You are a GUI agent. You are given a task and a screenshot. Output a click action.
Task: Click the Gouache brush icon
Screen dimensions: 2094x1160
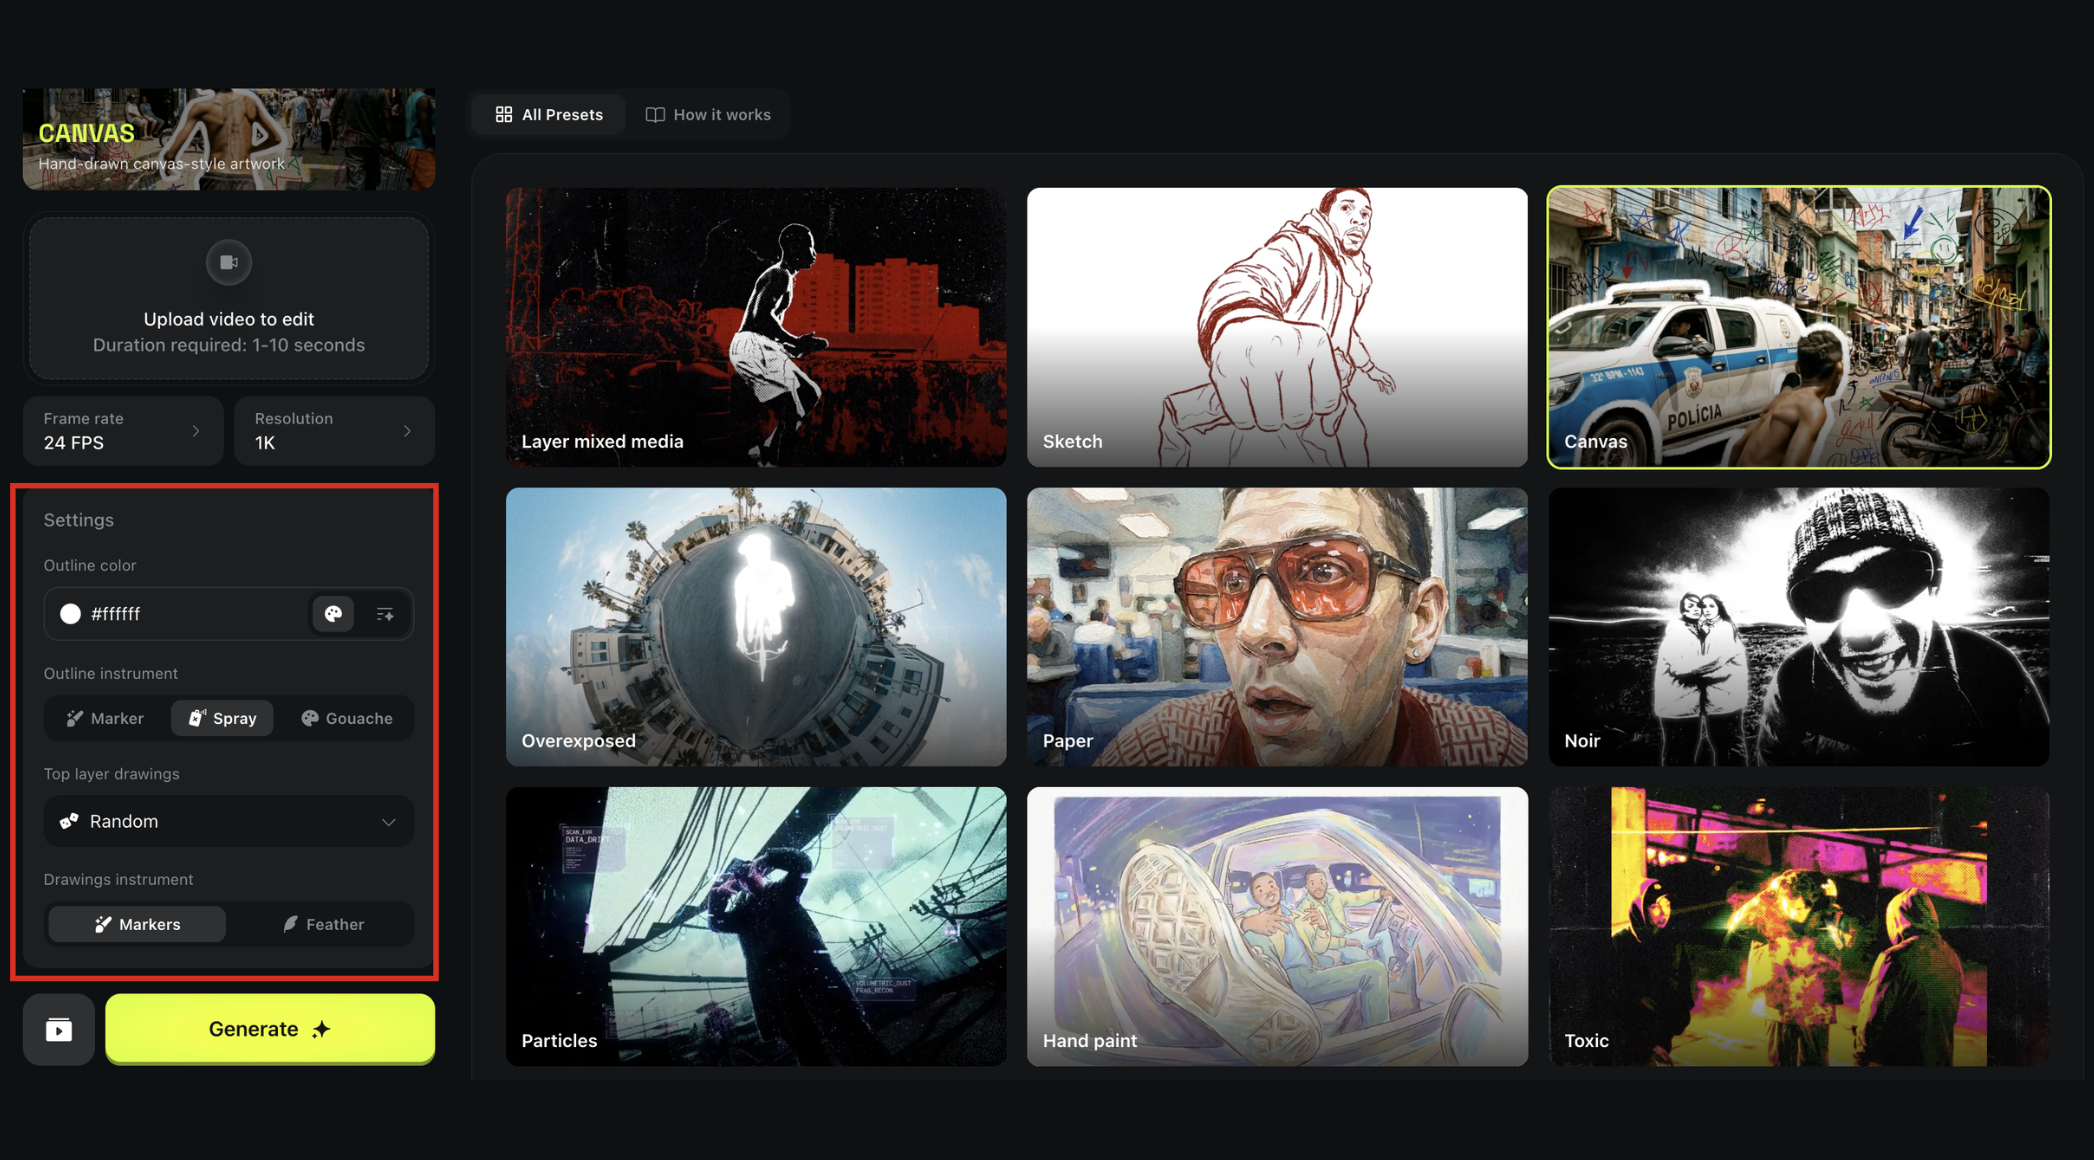308,717
